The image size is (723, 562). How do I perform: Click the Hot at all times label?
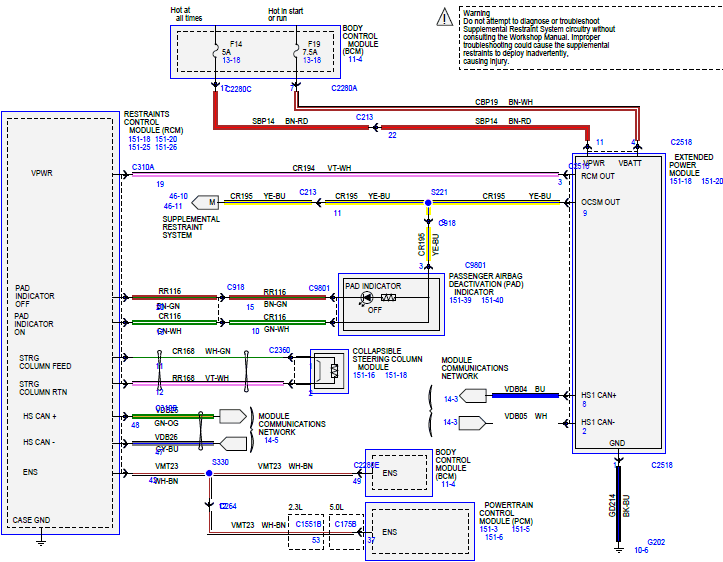[x=186, y=14]
